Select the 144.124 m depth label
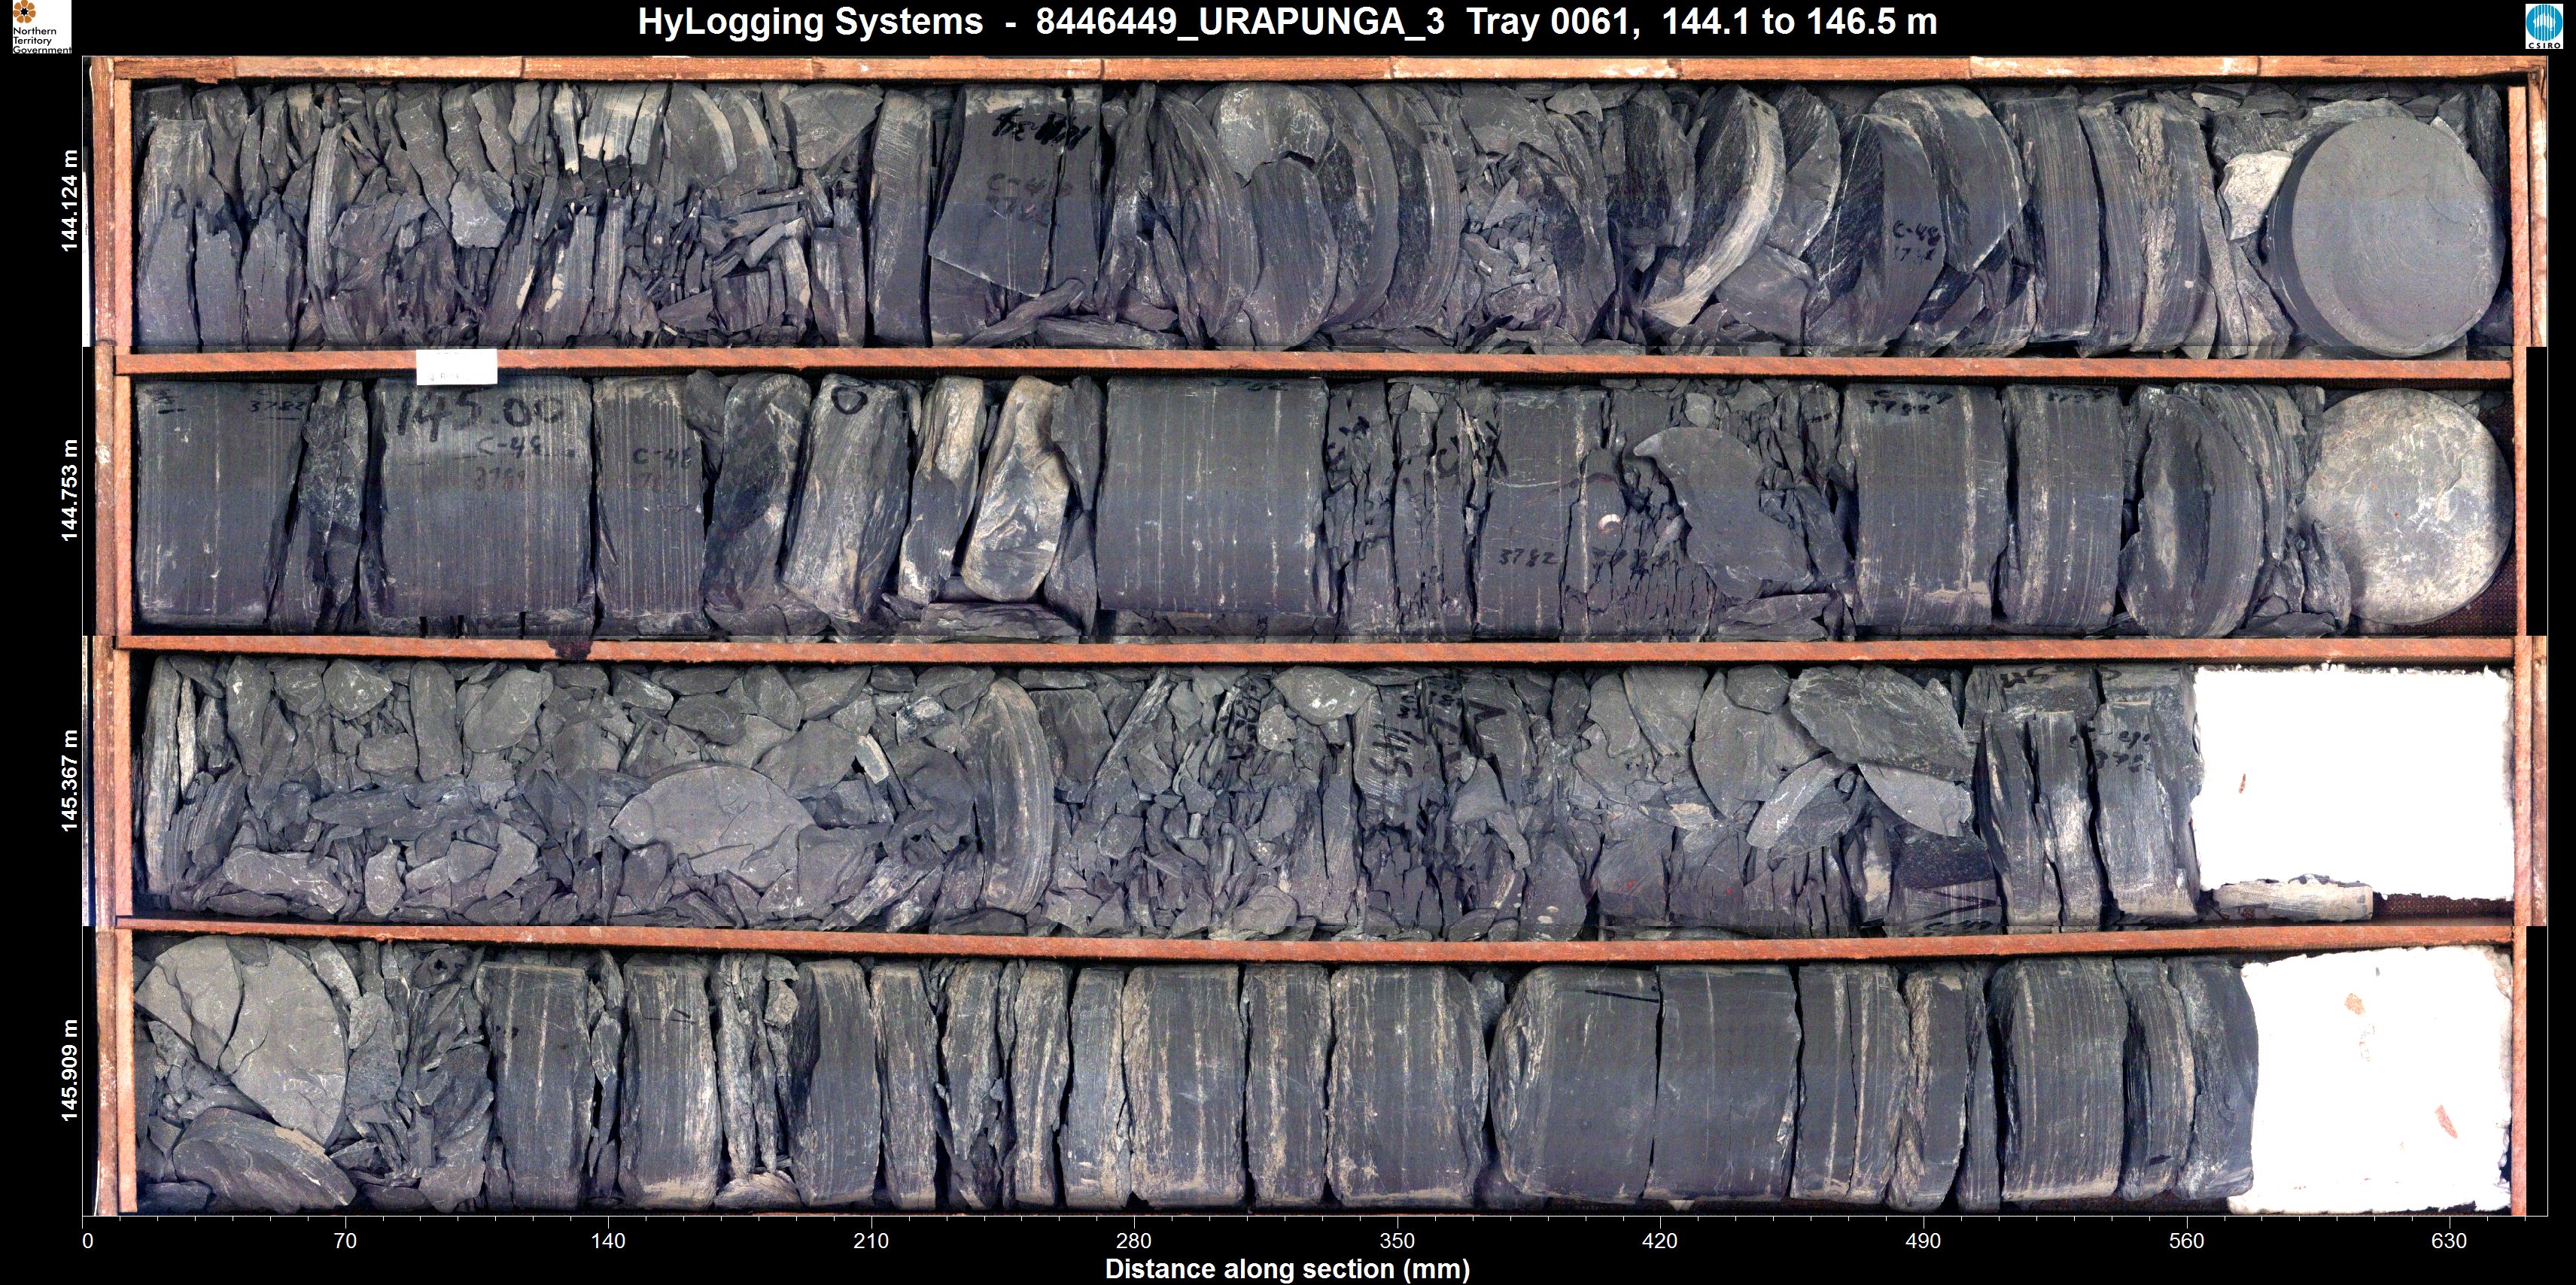 tap(70, 201)
